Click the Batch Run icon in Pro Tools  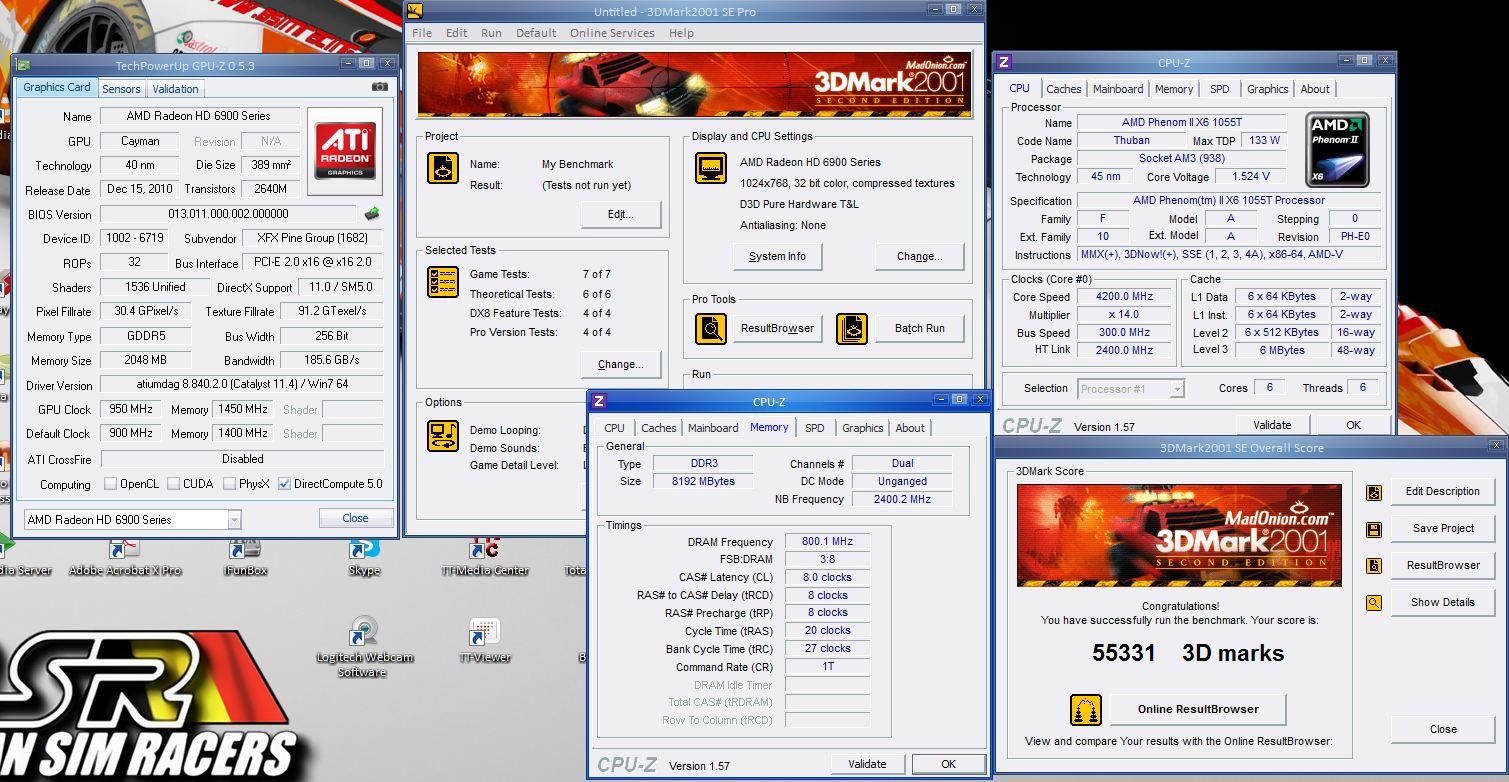click(x=852, y=328)
